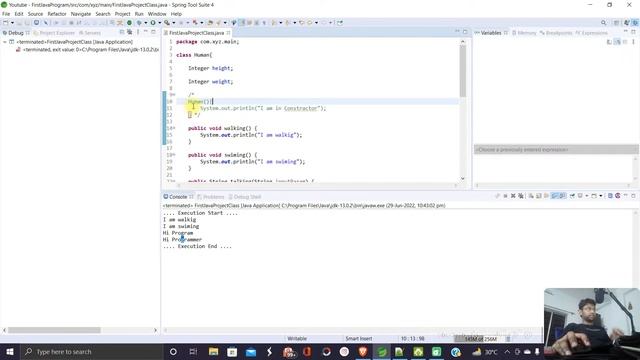Open Mail app from taskbar

click(x=251, y=351)
